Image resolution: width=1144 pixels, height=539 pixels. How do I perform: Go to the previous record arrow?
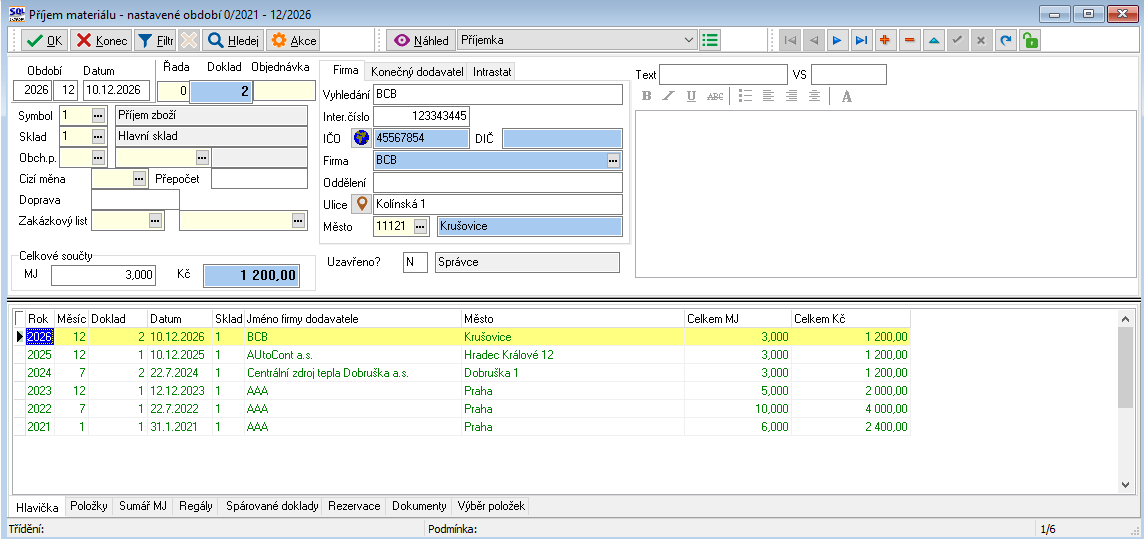tap(813, 40)
